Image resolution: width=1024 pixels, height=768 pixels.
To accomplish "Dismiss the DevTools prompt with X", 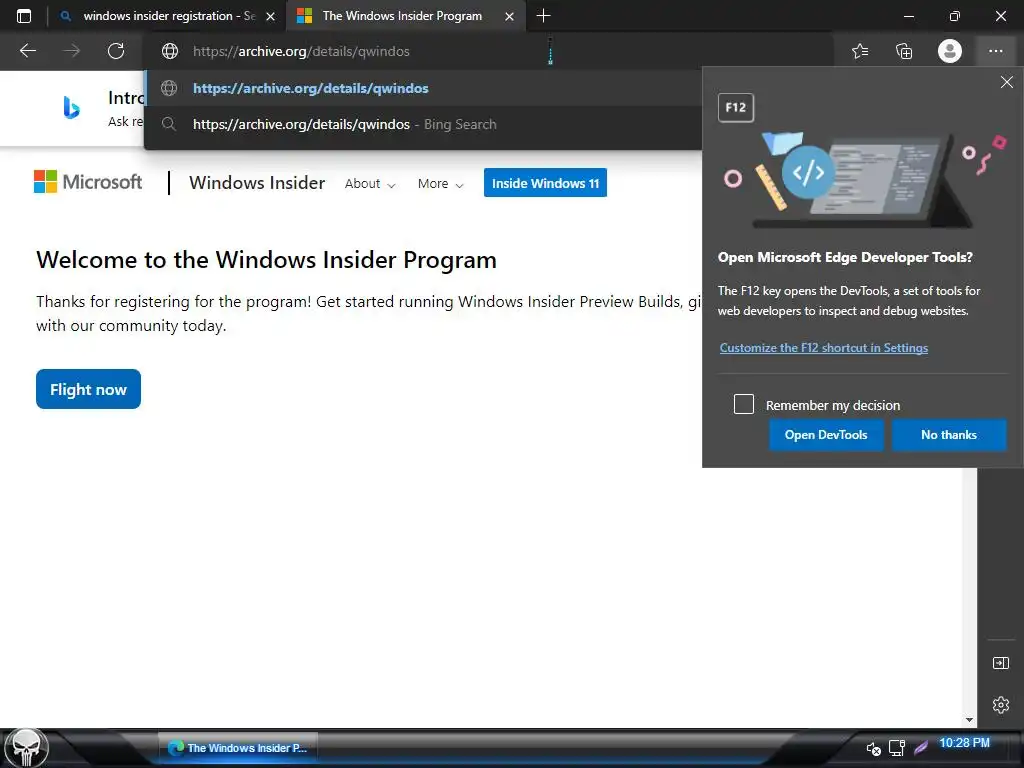I will [x=1007, y=82].
